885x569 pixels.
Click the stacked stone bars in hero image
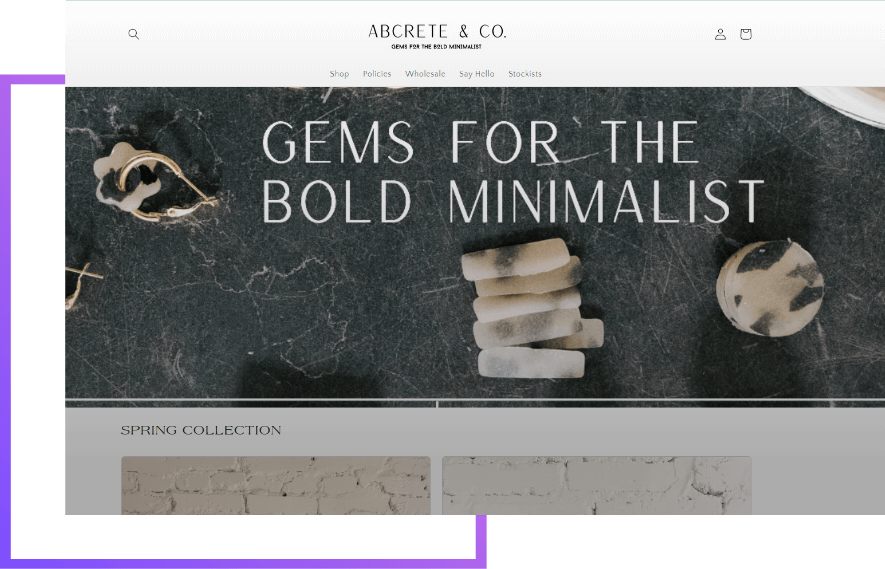point(531,308)
